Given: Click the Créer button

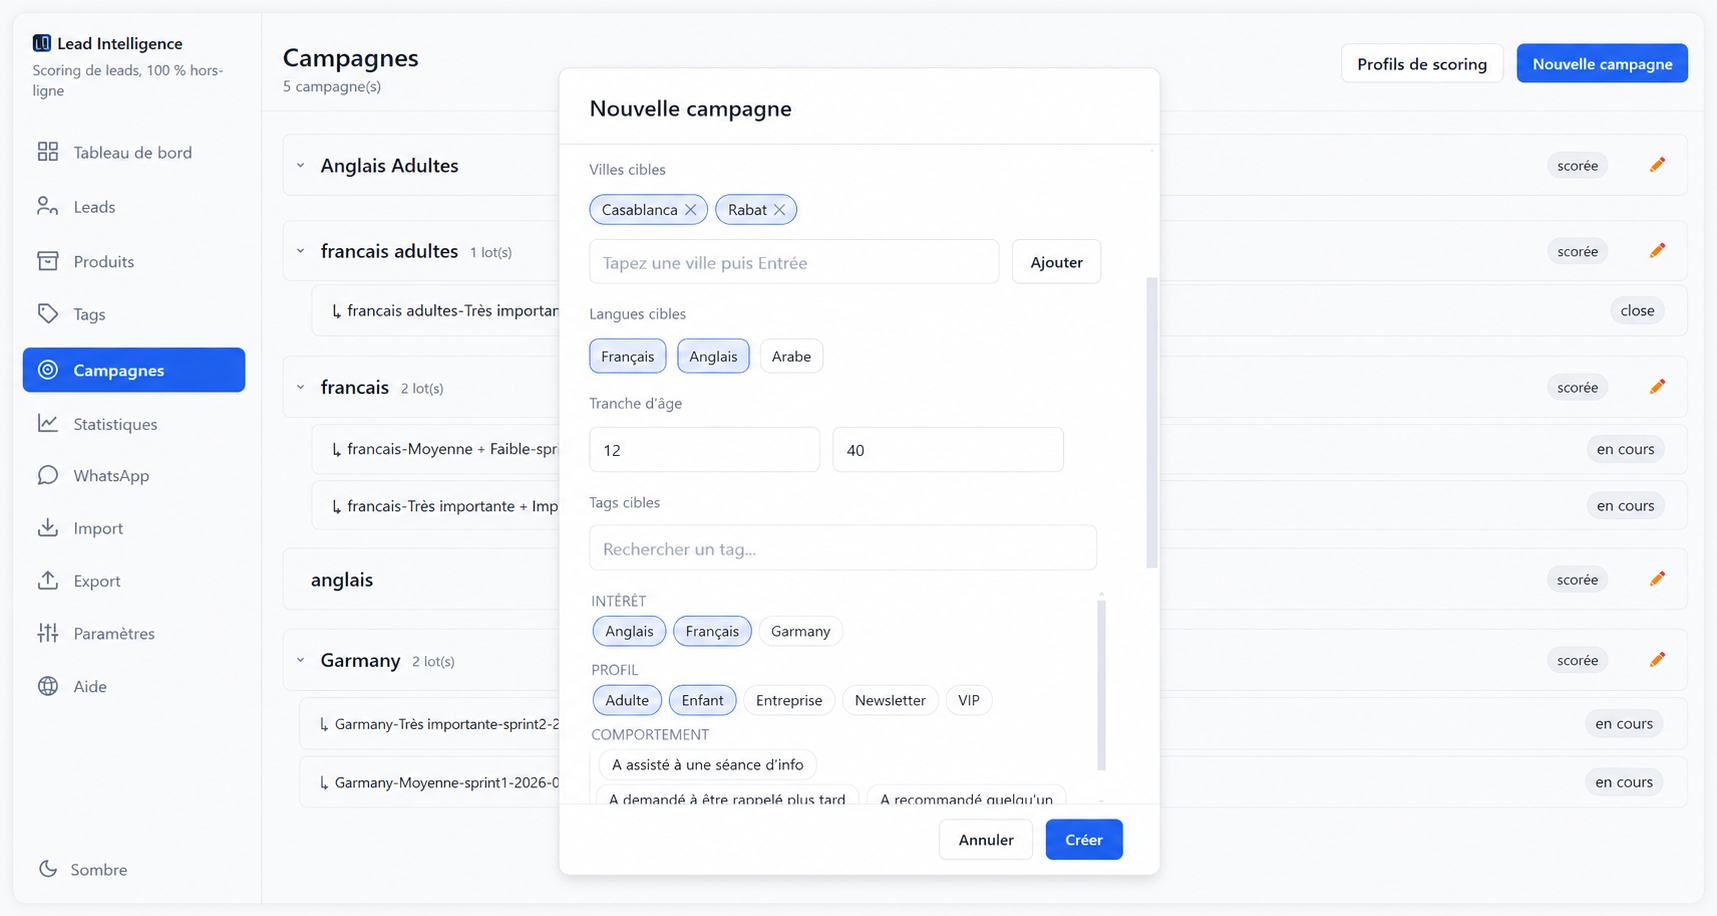Looking at the screenshot, I should click(1084, 839).
